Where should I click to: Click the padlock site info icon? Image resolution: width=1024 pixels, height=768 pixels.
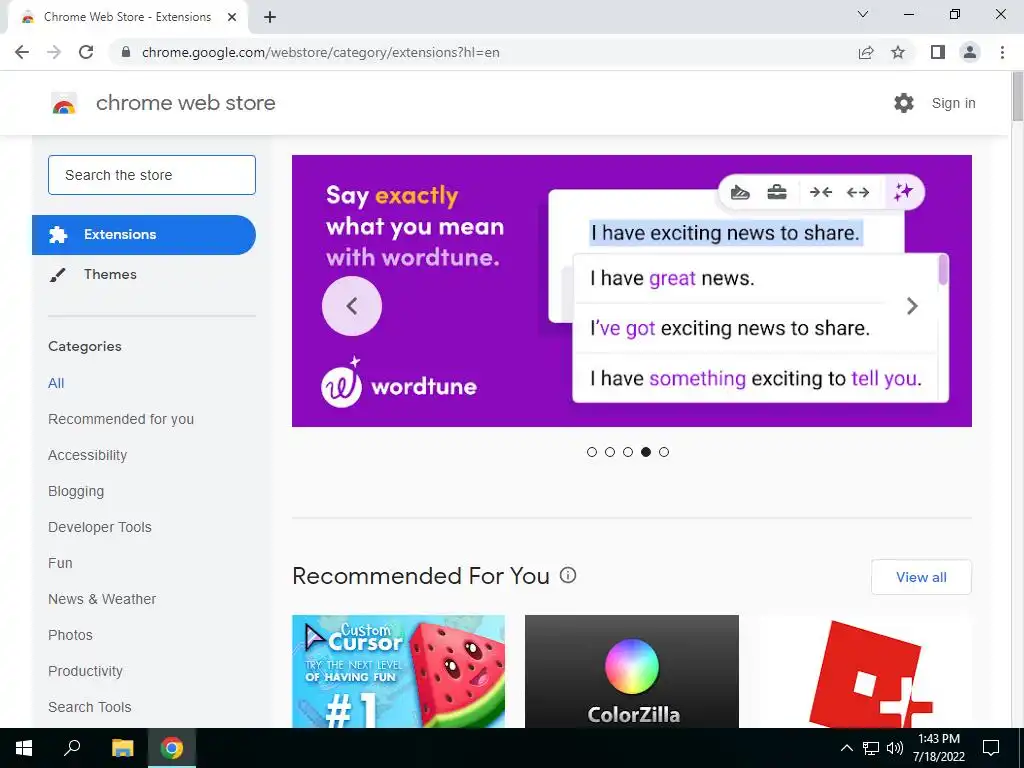click(127, 52)
